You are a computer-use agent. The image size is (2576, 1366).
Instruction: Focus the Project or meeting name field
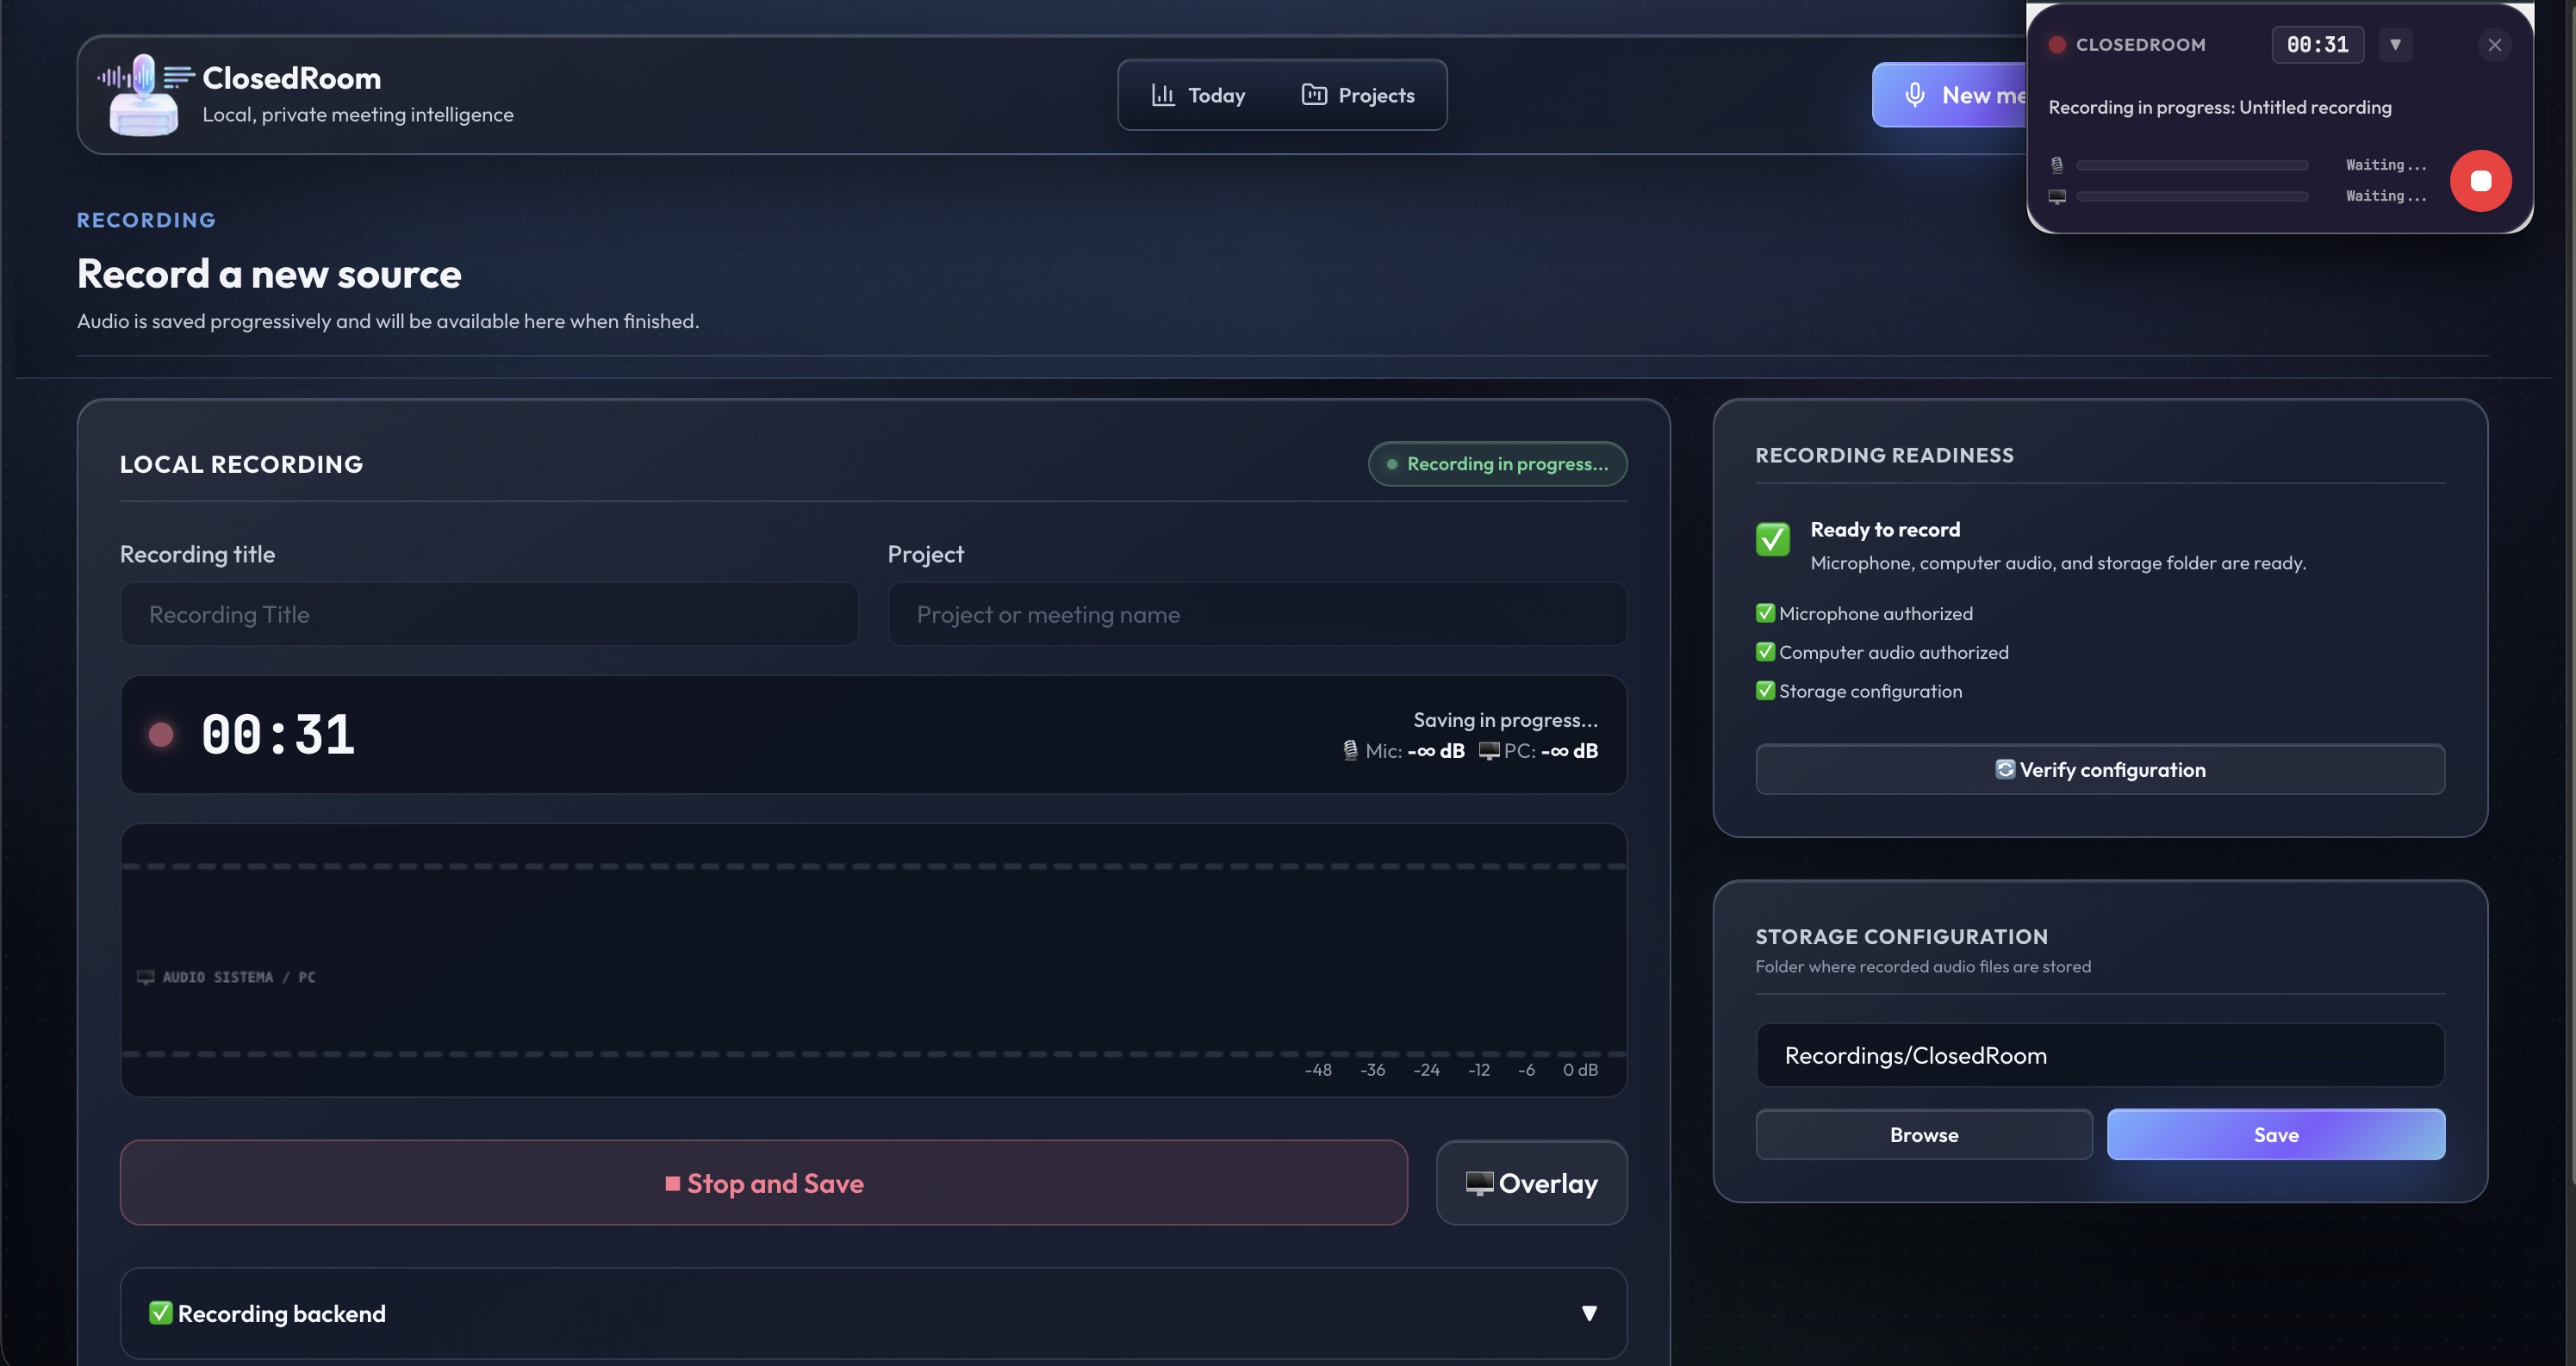(1257, 614)
